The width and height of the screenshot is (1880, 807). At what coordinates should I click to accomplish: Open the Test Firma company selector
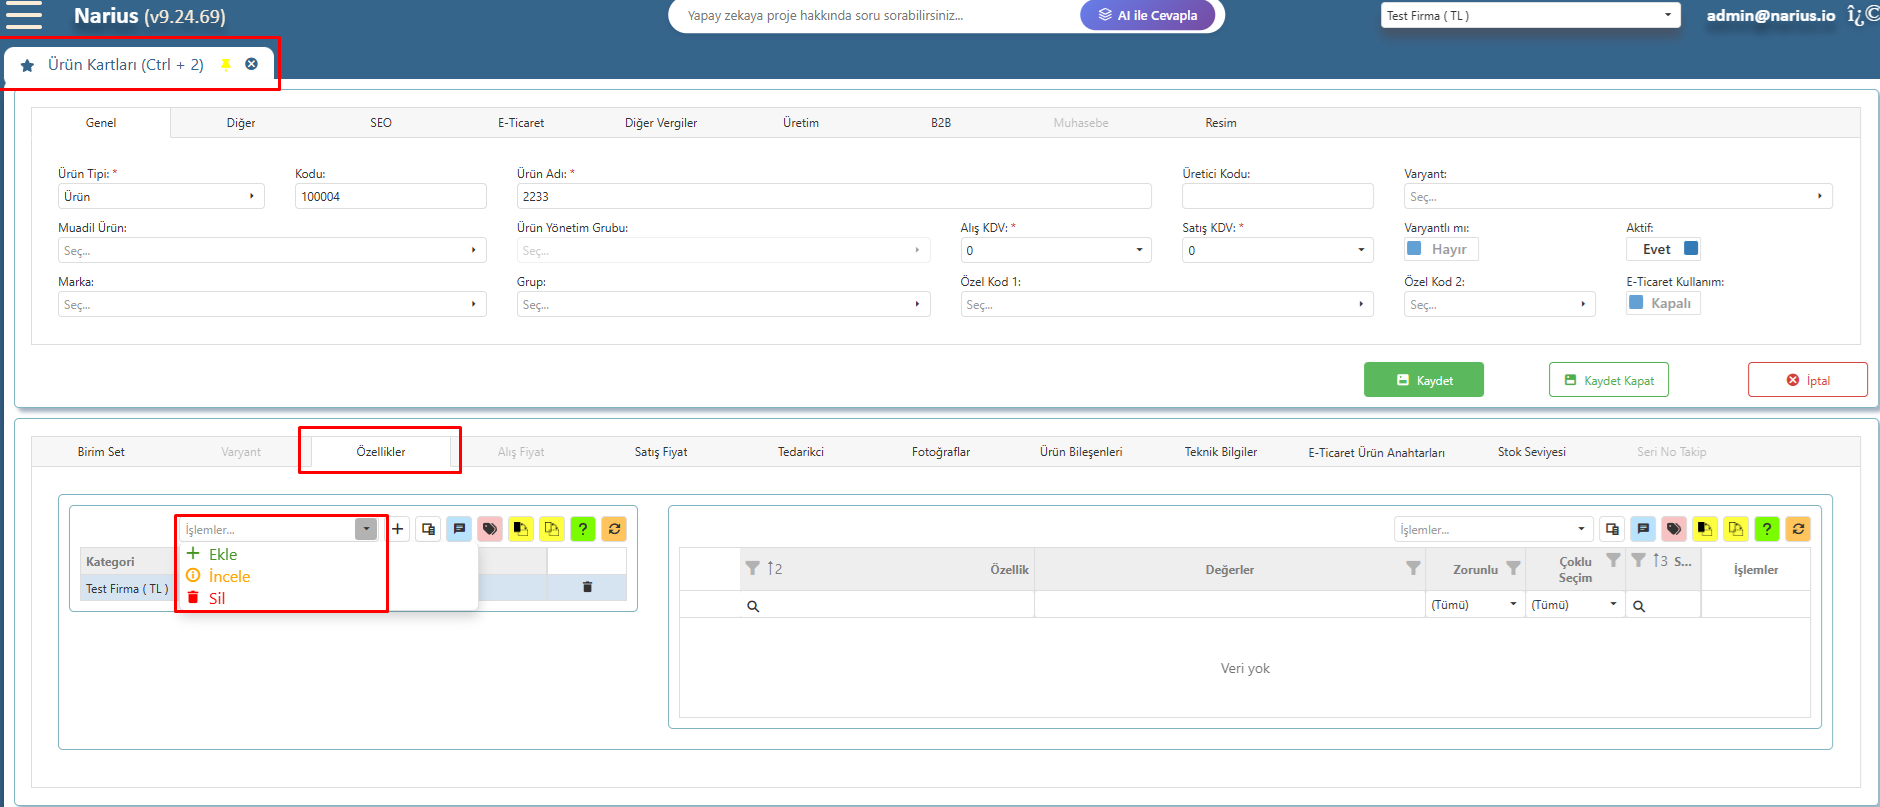(x=1530, y=15)
